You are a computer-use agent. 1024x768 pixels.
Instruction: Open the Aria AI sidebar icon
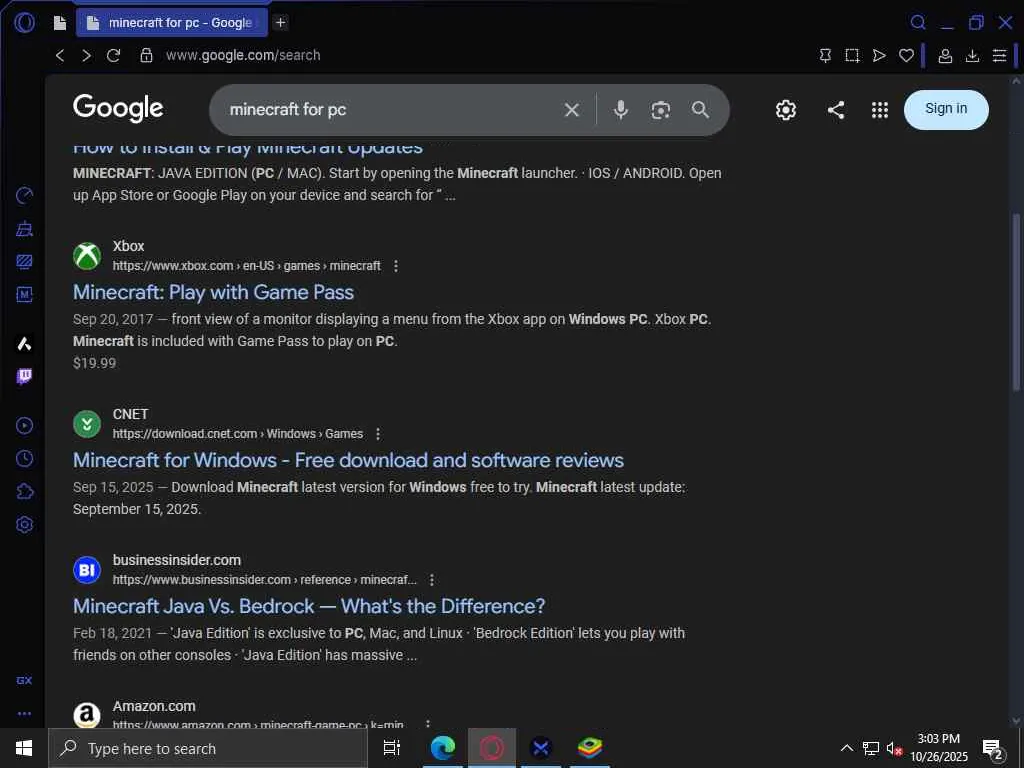pos(24,344)
